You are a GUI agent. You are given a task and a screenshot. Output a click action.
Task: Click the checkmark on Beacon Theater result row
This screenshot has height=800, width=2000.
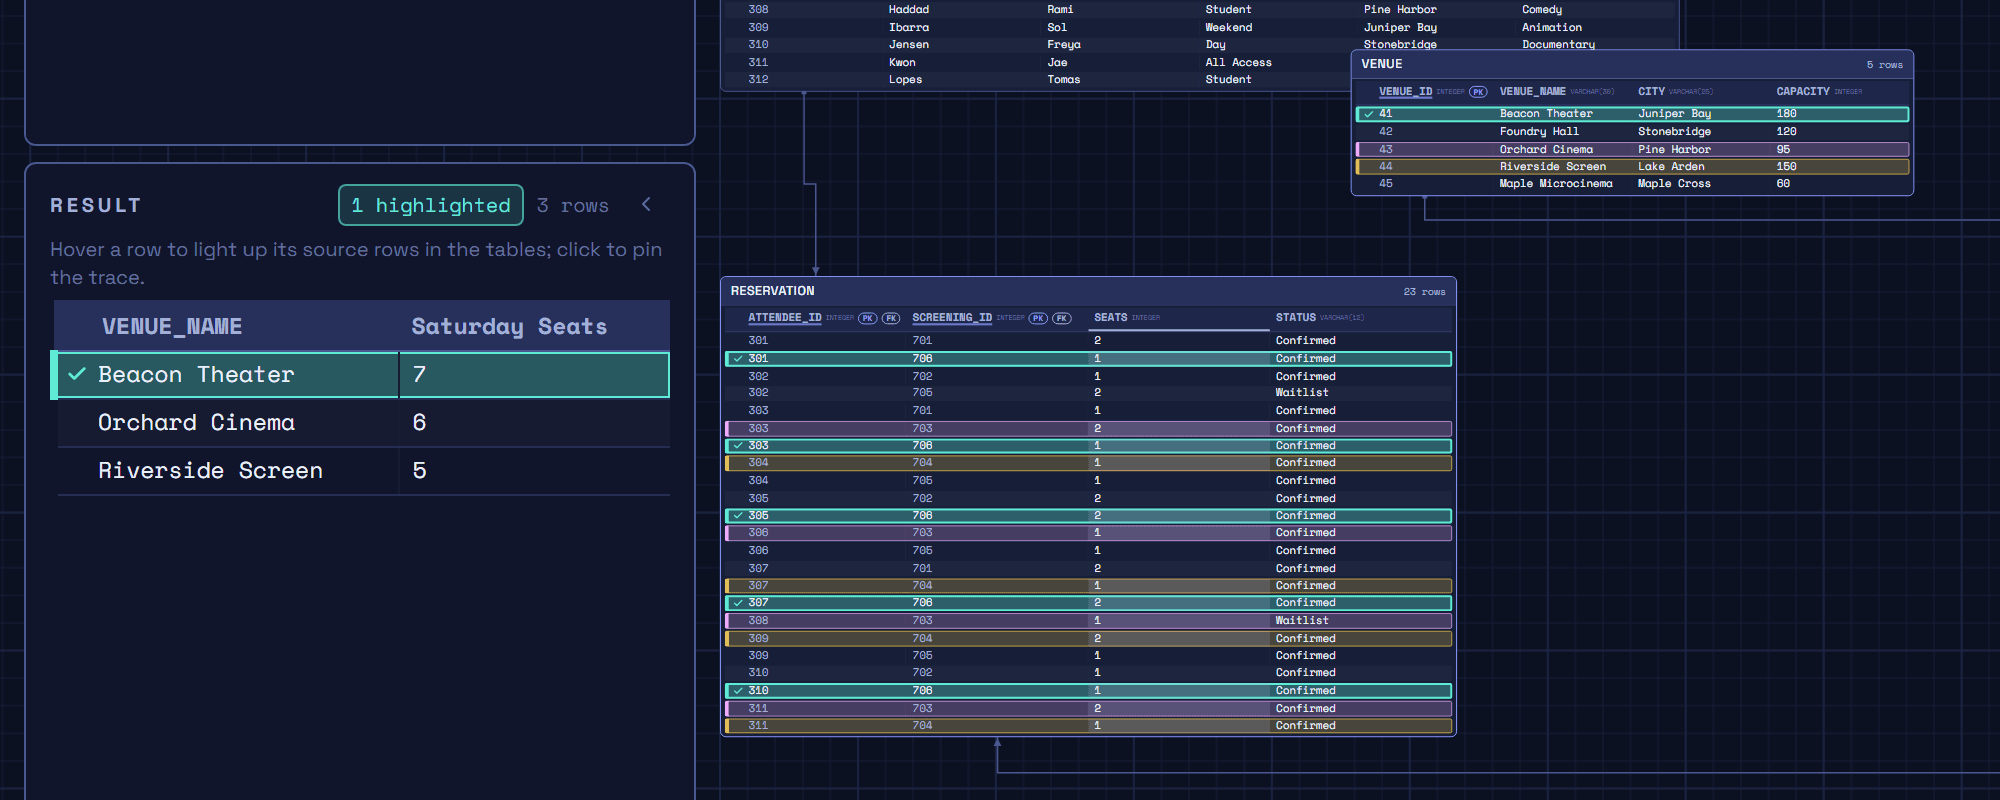pos(77,374)
